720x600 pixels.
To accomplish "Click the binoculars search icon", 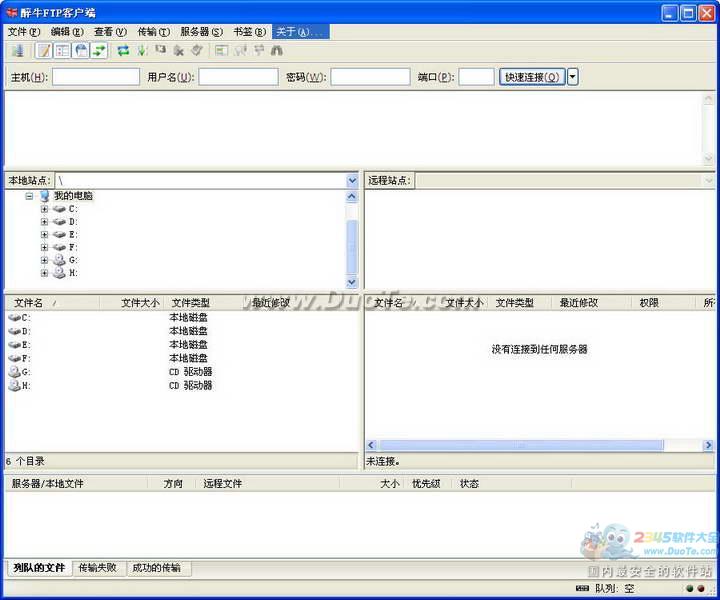I will pyautogui.click(x=277, y=50).
